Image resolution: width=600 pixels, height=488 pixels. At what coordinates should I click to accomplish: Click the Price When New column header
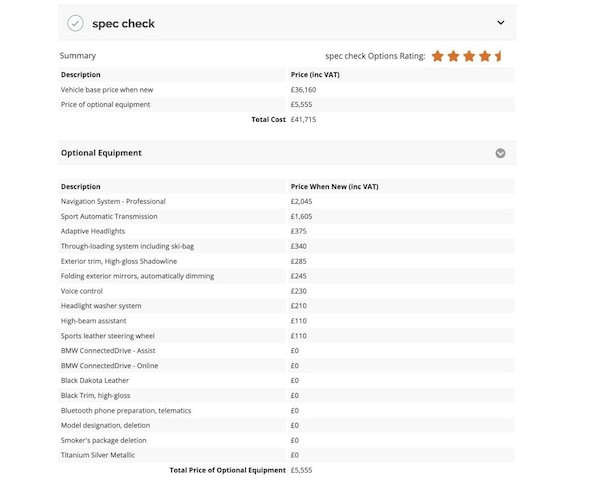click(x=334, y=186)
